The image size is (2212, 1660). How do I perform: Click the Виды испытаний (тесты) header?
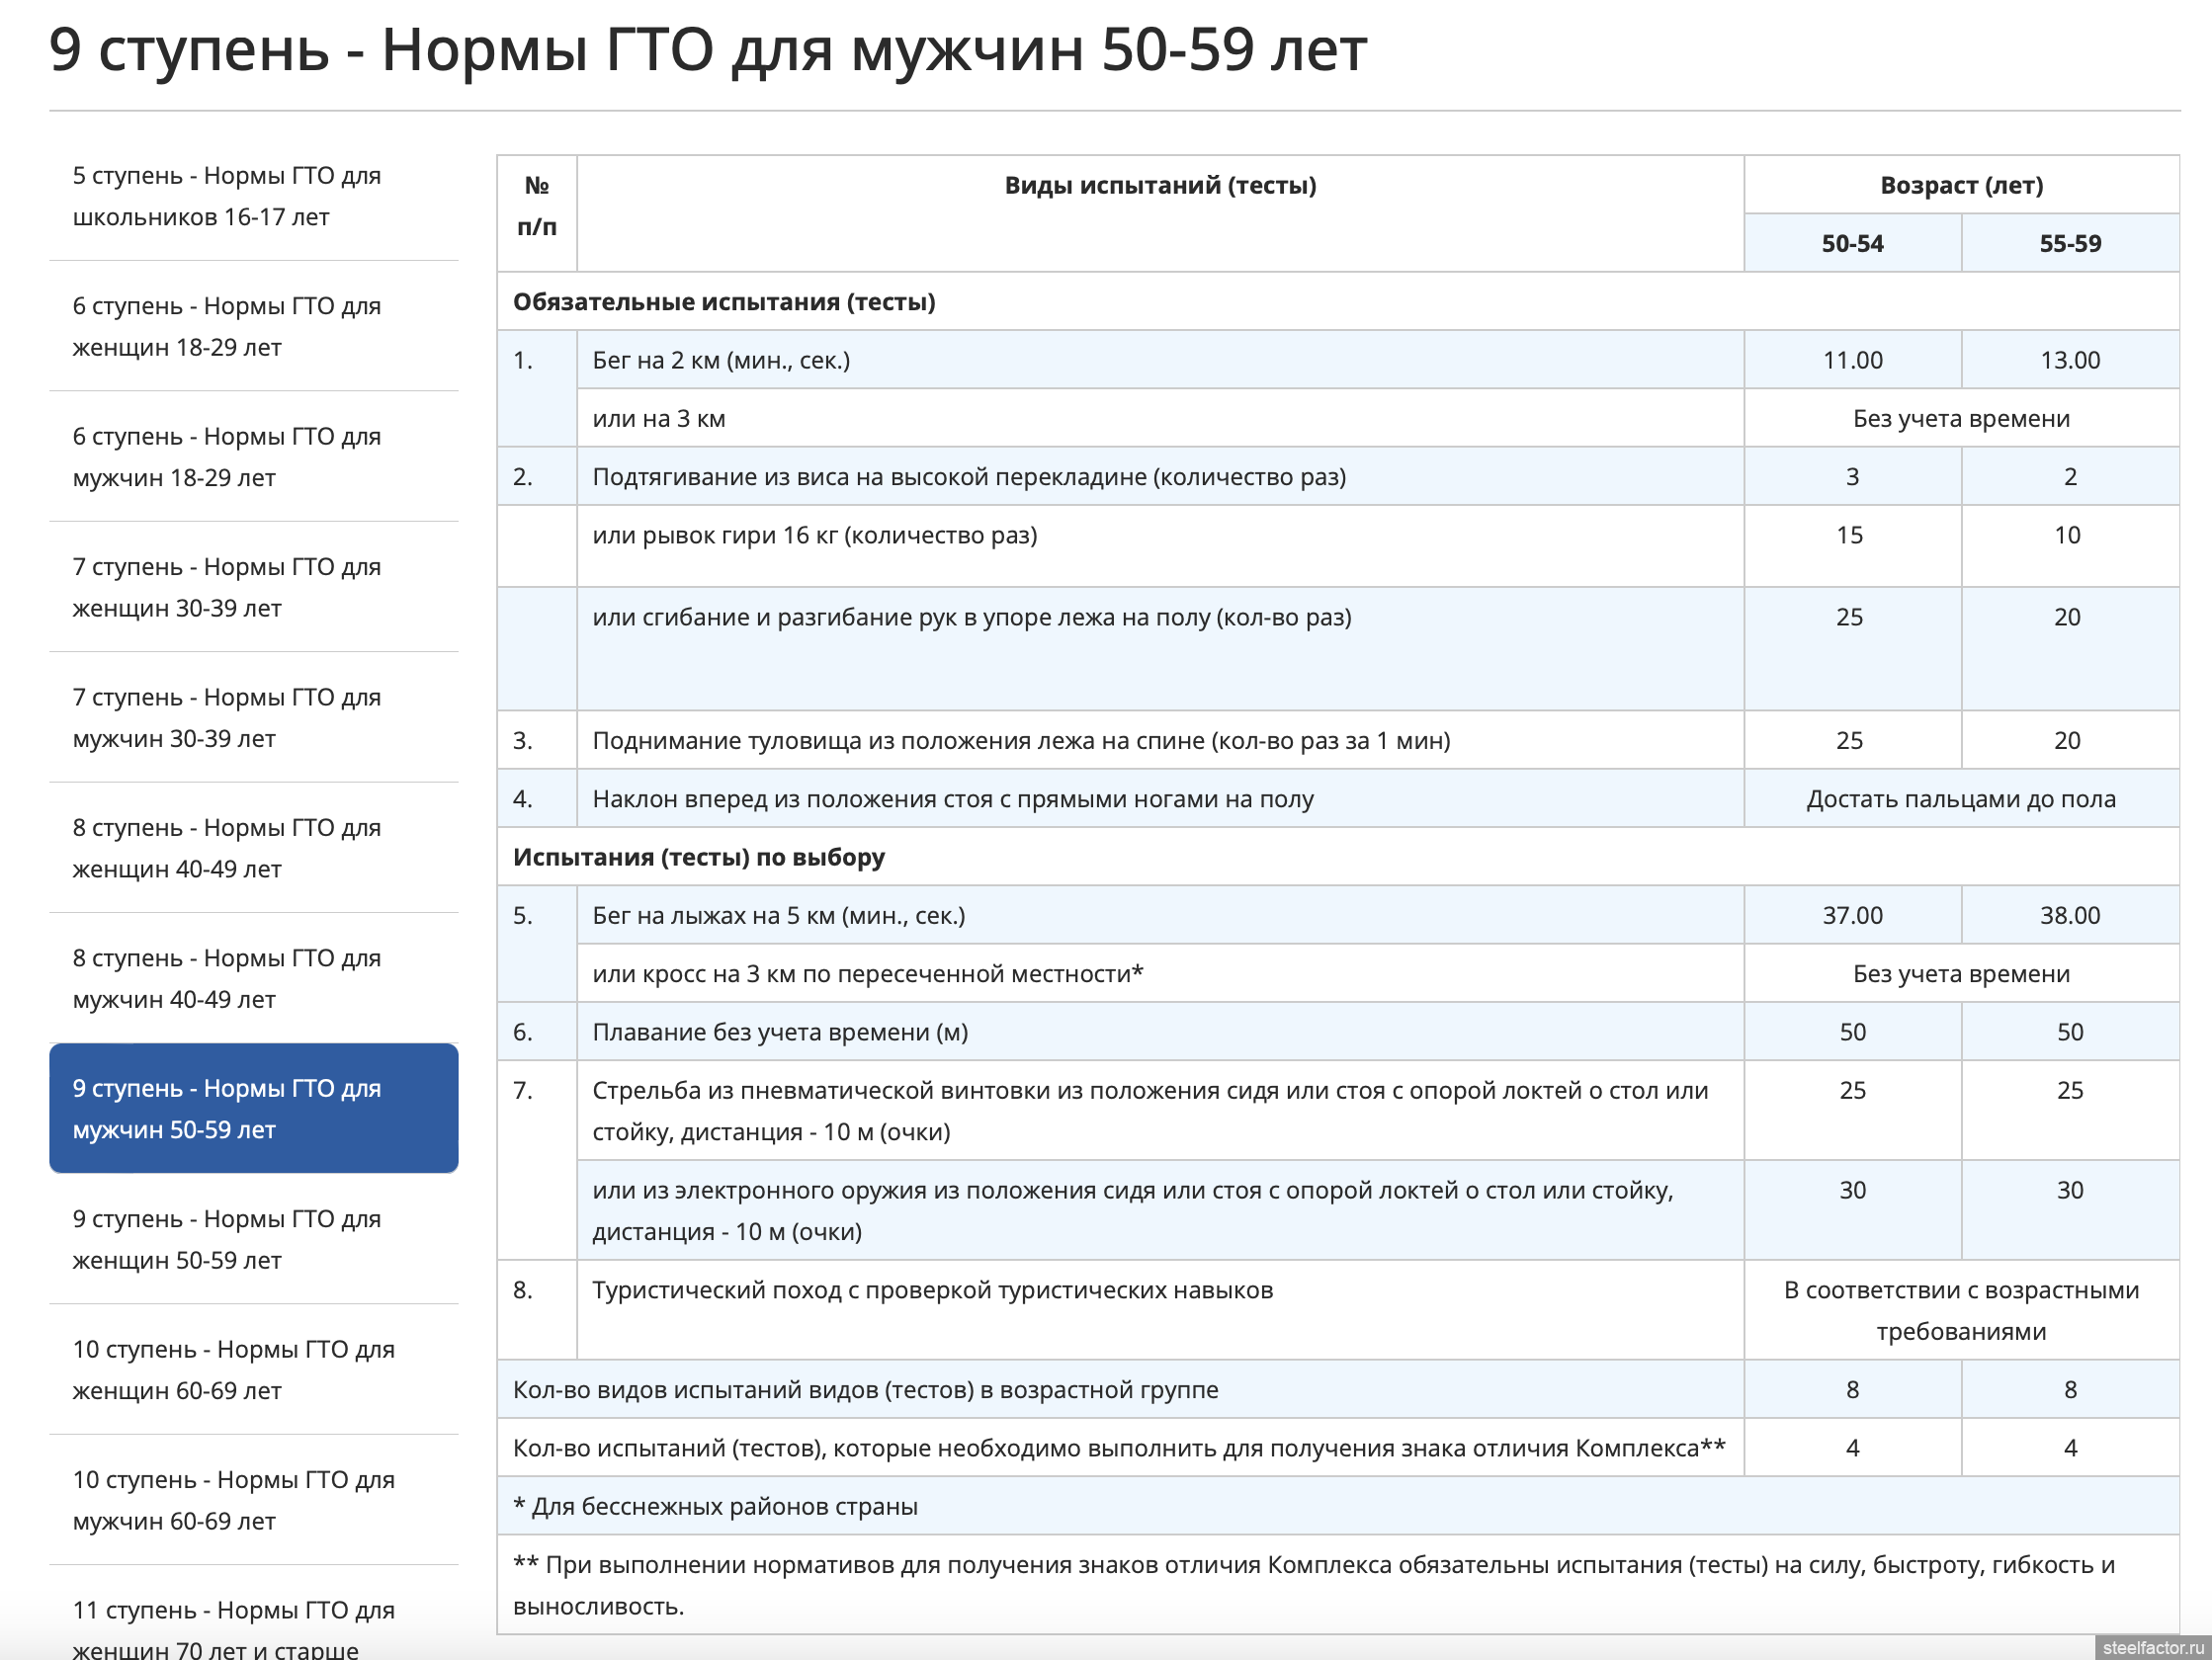tap(1160, 213)
